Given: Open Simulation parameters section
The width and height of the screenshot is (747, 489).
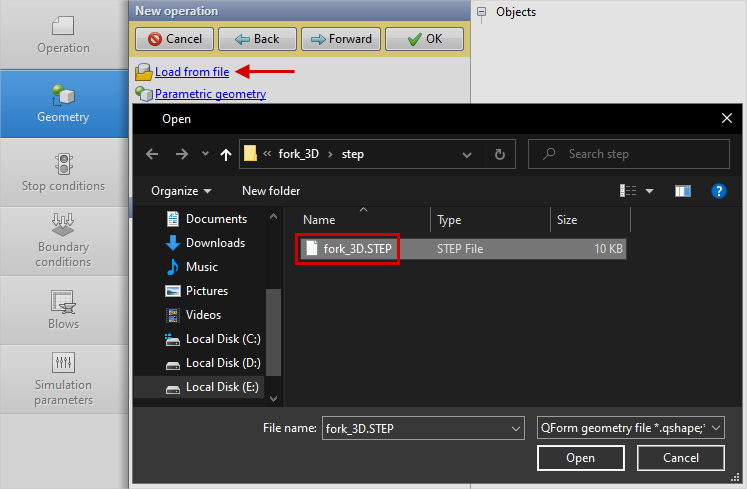Looking at the screenshot, I should pyautogui.click(x=63, y=378).
